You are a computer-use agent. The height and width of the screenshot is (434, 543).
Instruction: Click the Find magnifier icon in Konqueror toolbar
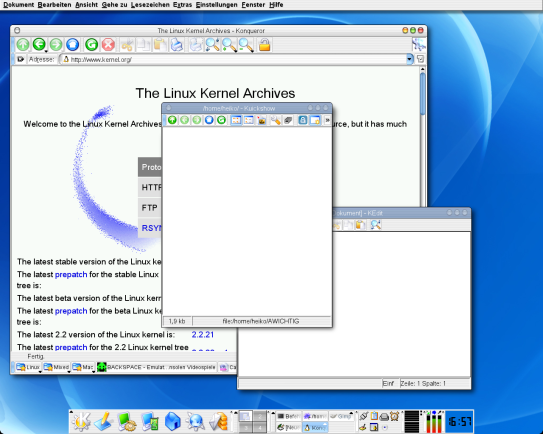[212, 45]
